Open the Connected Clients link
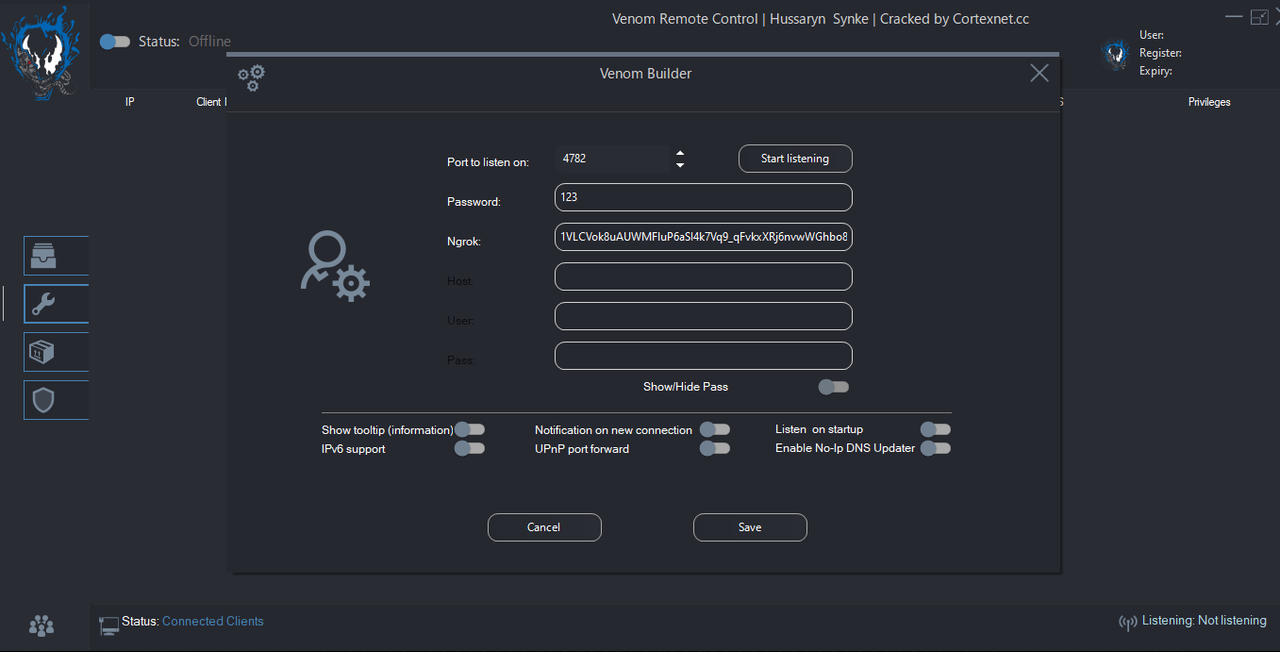 [213, 621]
